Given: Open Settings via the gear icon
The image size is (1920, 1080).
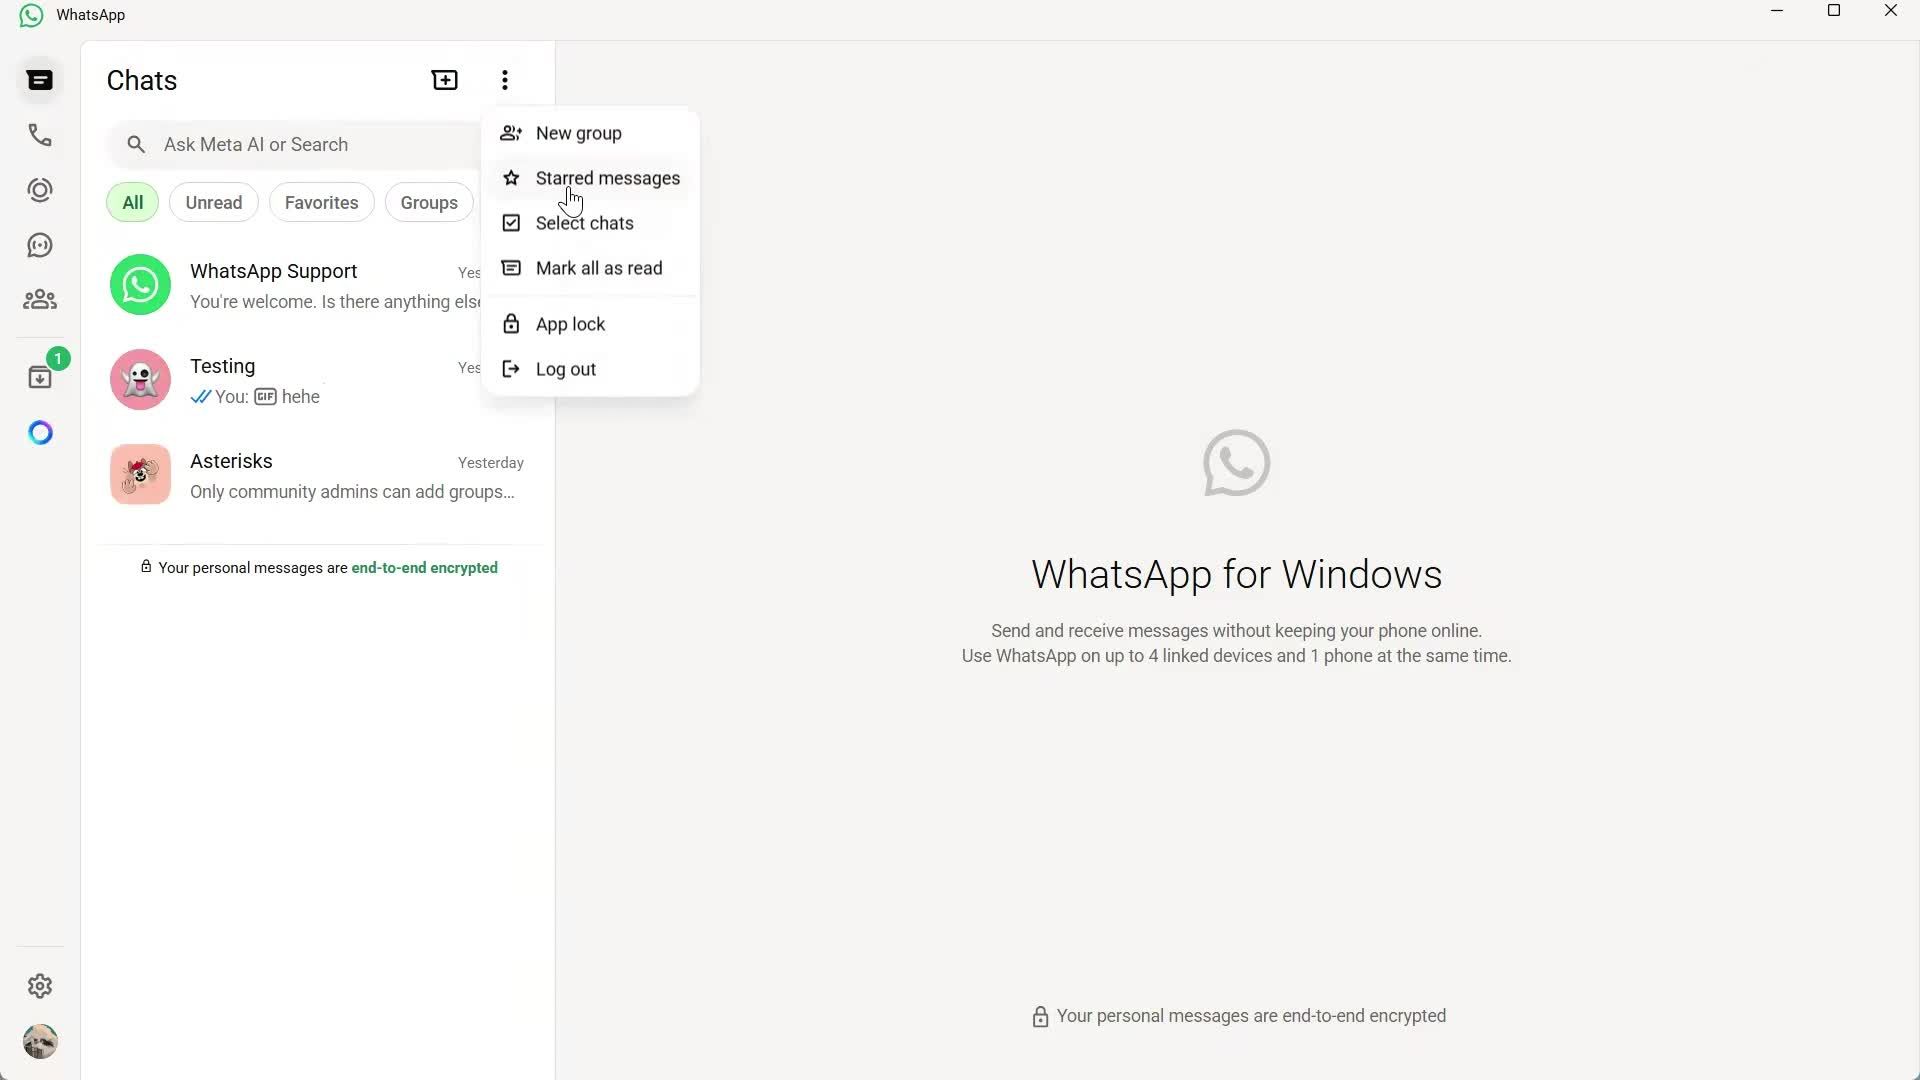Looking at the screenshot, I should pos(40,986).
